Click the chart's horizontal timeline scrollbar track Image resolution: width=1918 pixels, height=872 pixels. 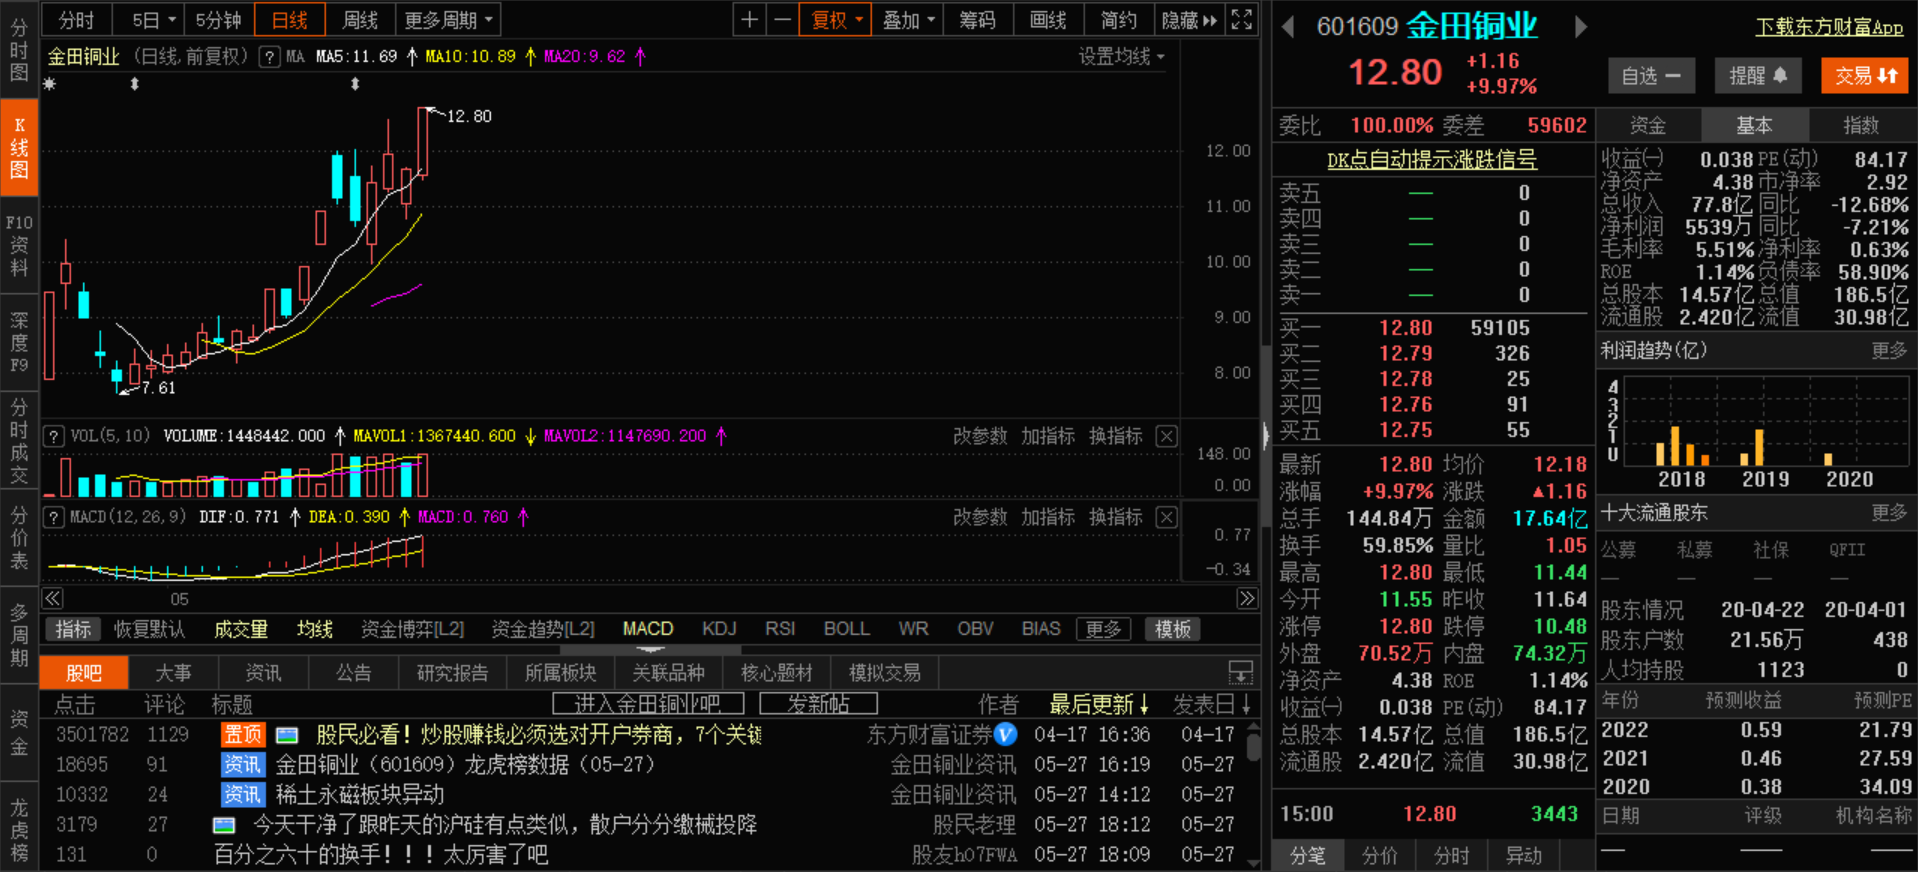click(650, 598)
